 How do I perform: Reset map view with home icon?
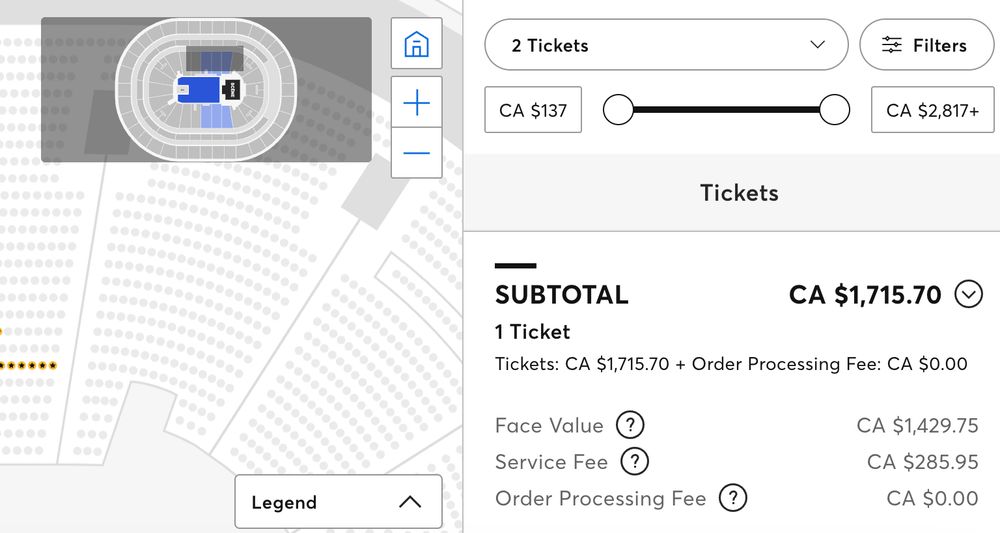point(416,44)
